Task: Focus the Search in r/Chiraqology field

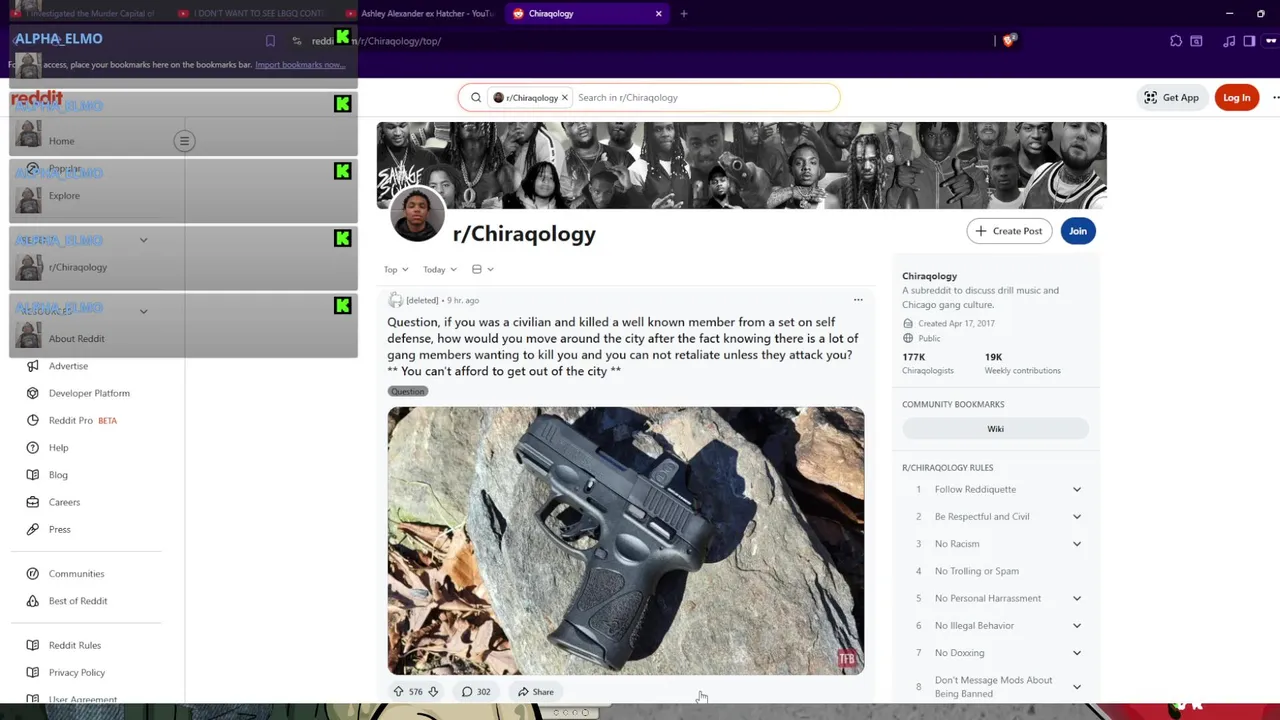Action: pyautogui.click(x=705, y=98)
